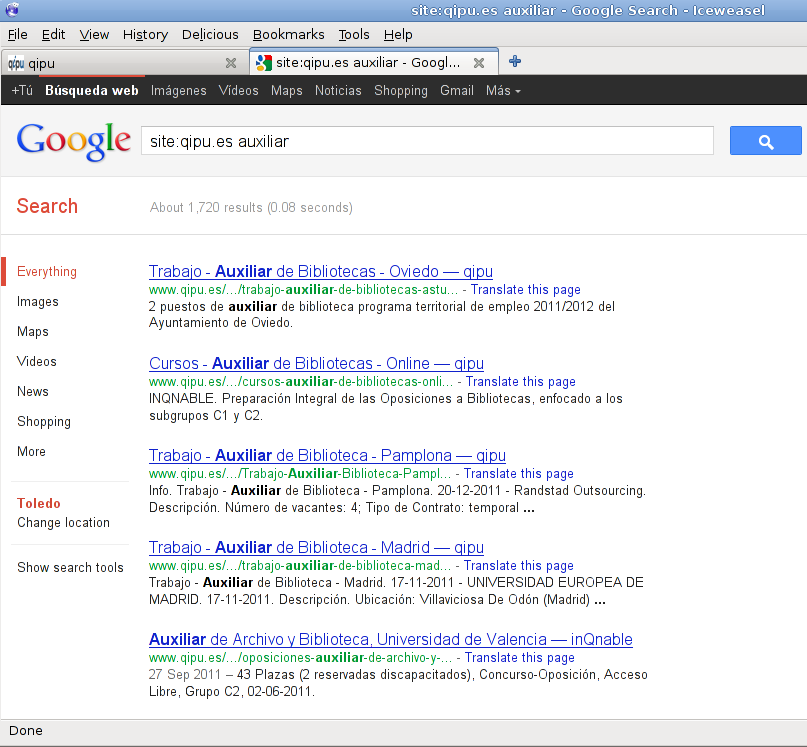This screenshot has height=747, width=807.
Task: Click the Google logo
Action: 74,142
